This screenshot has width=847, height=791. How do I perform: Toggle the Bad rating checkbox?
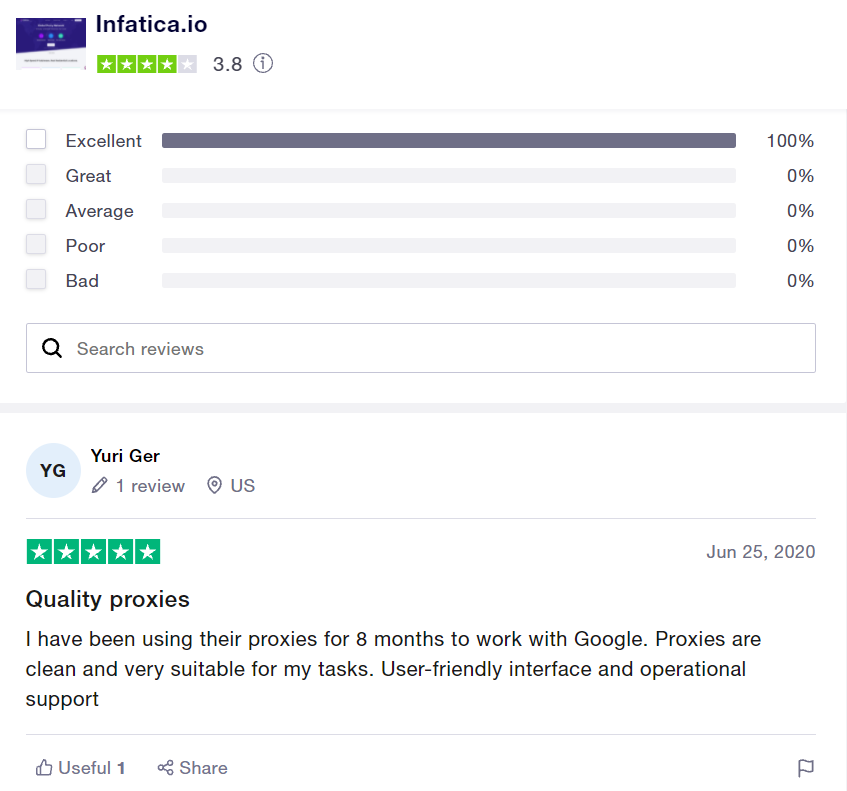point(36,280)
